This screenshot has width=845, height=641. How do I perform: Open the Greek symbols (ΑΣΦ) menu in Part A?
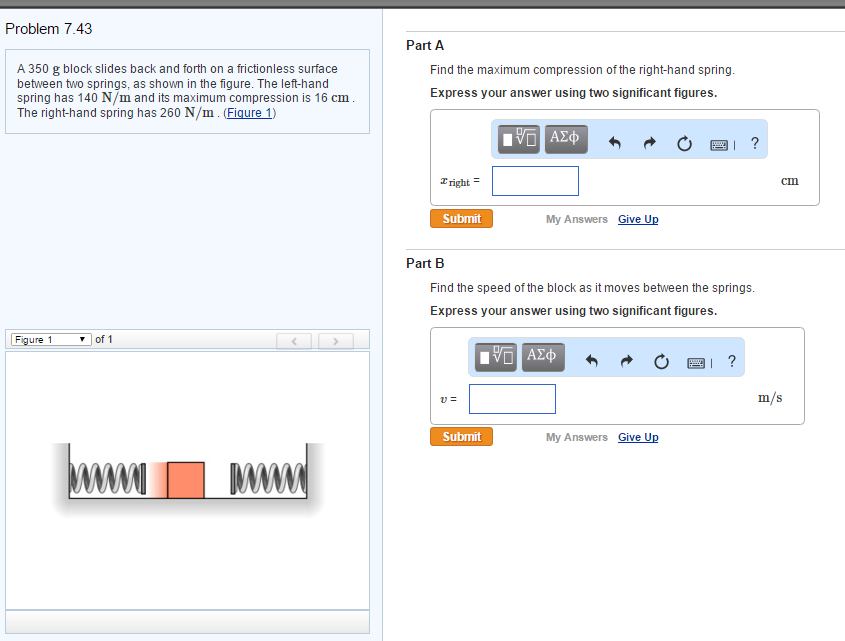click(x=565, y=139)
